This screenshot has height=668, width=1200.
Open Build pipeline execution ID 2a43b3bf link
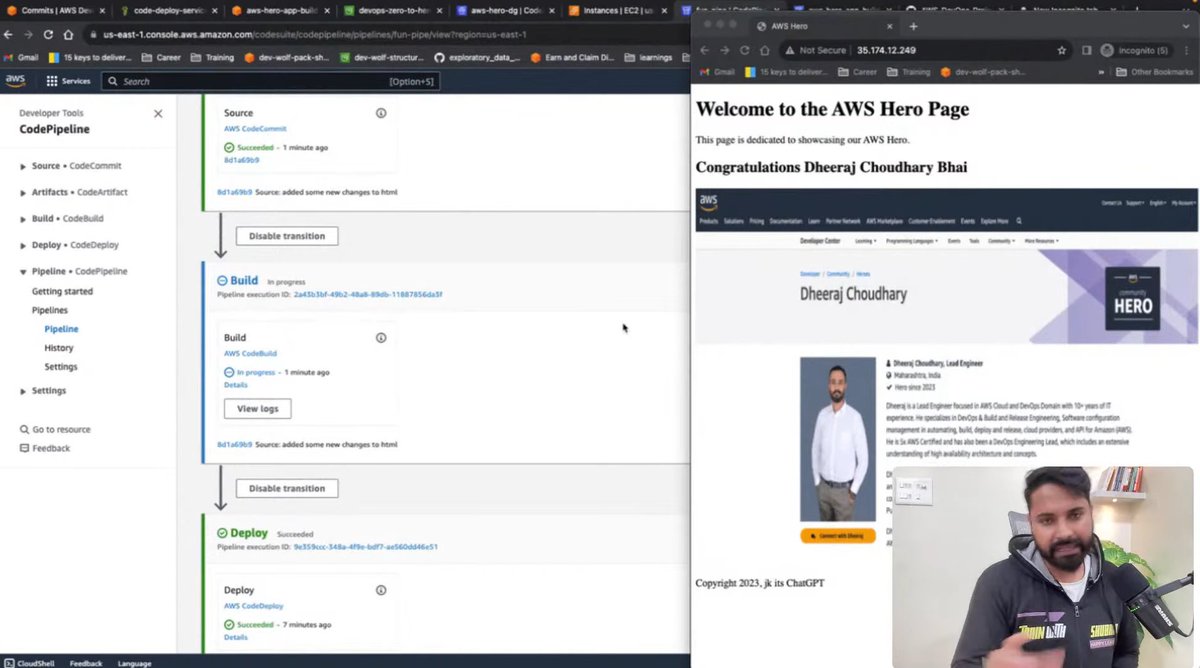[x=367, y=295]
